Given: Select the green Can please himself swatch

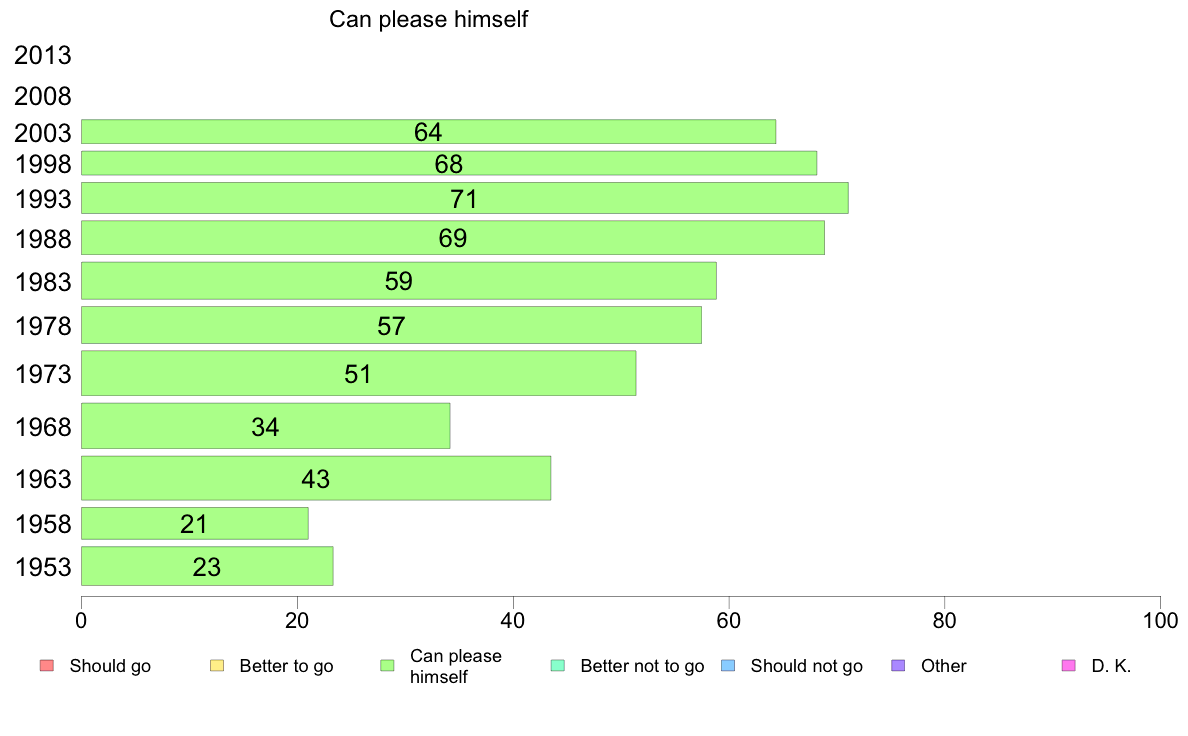Looking at the screenshot, I should point(387,666).
